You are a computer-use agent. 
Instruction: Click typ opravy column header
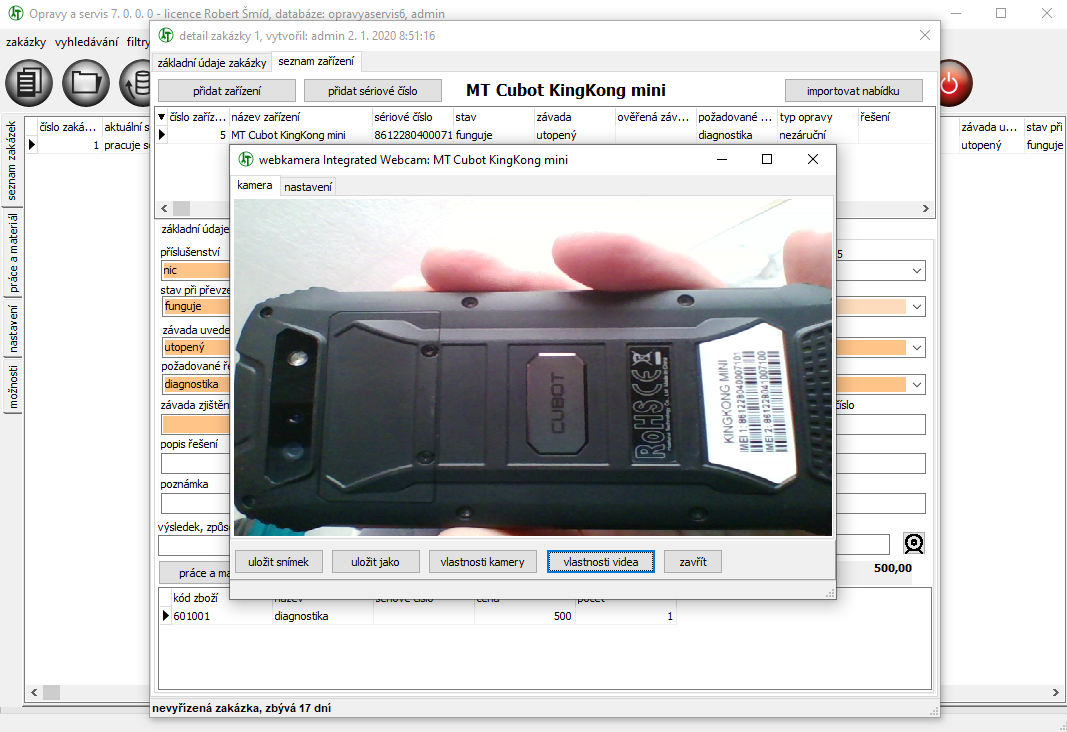click(818, 117)
